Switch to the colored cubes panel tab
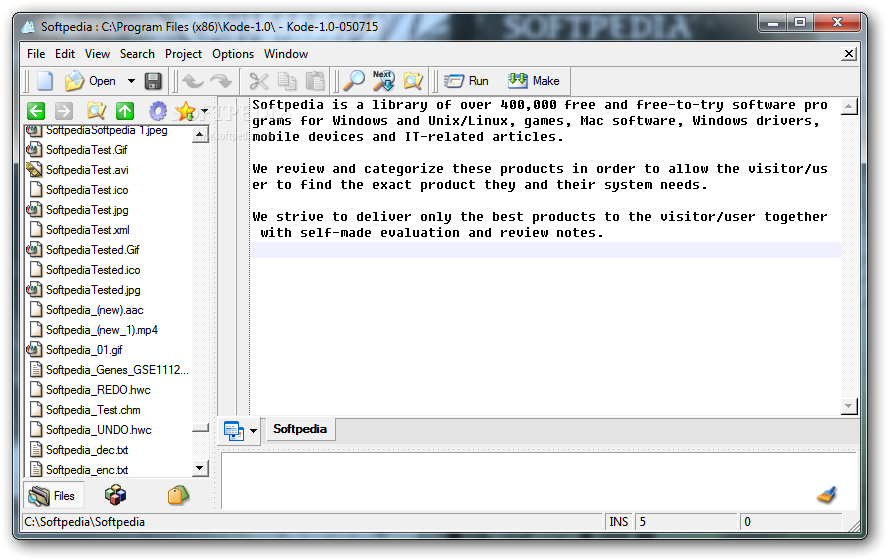Viewport: 888px width, 560px height. click(116, 495)
